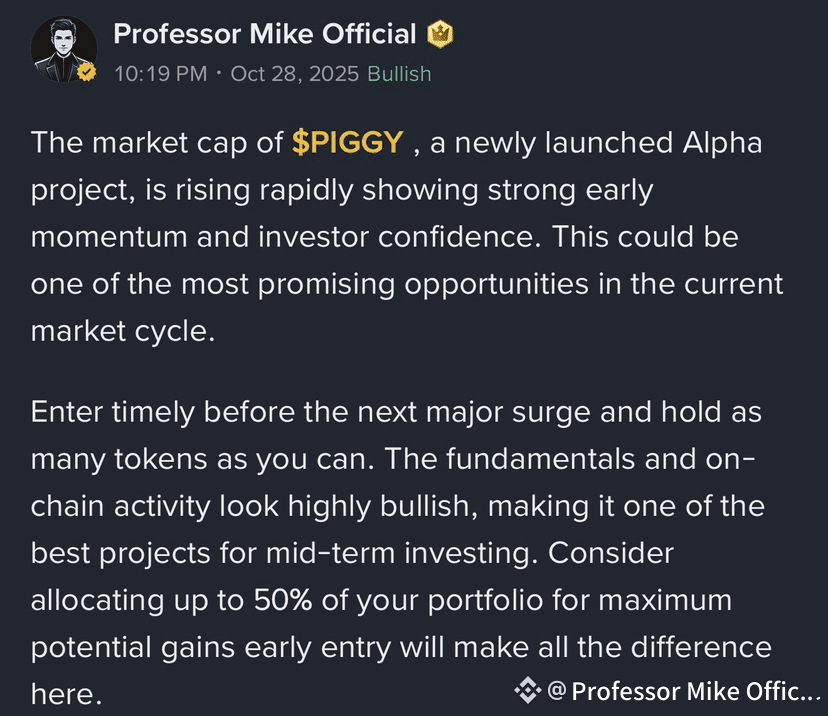The image size is (828, 716).
Task: Click the word 'here.' at post end
Action: pyautogui.click(x=66, y=694)
